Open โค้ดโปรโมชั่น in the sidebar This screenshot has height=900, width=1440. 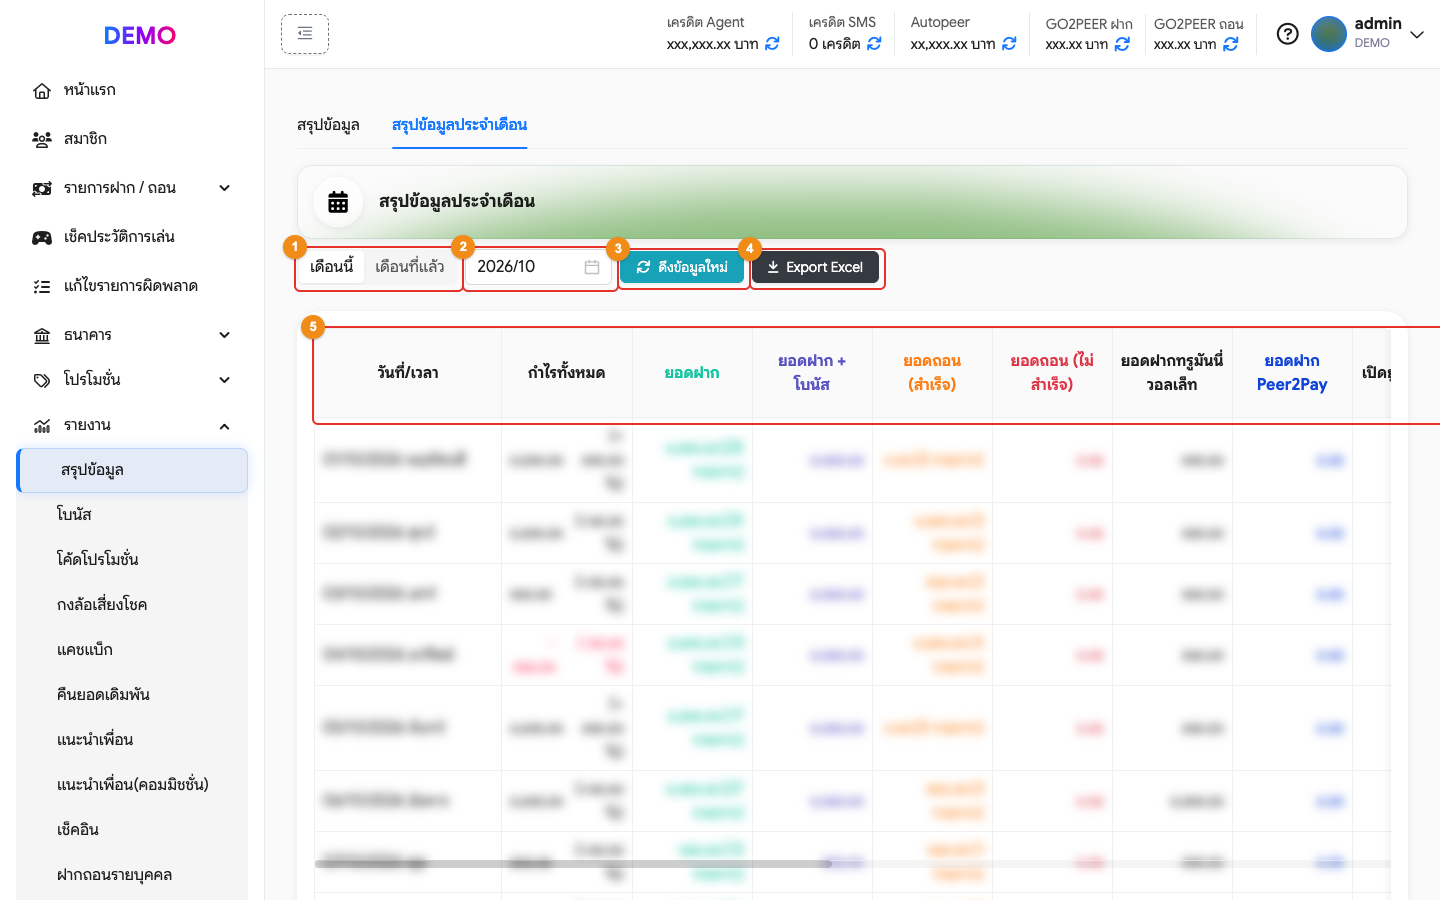click(x=132, y=559)
